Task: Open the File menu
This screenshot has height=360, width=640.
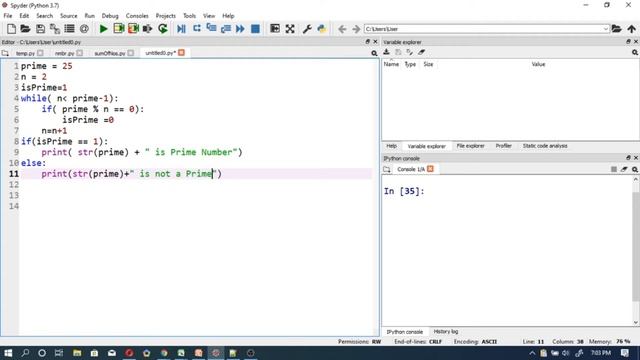Action: (x=8, y=16)
